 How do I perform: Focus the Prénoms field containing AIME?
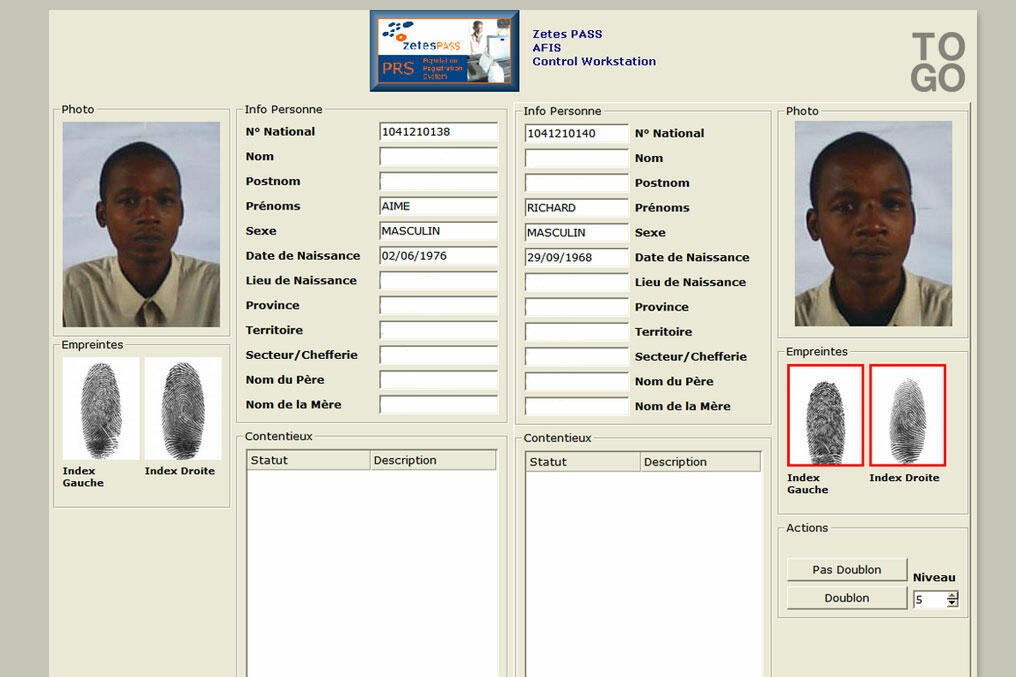click(x=438, y=206)
